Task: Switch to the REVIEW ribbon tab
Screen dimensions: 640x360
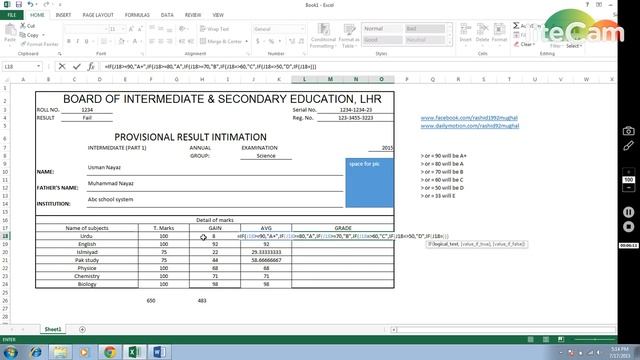Action: pos(193,15)
